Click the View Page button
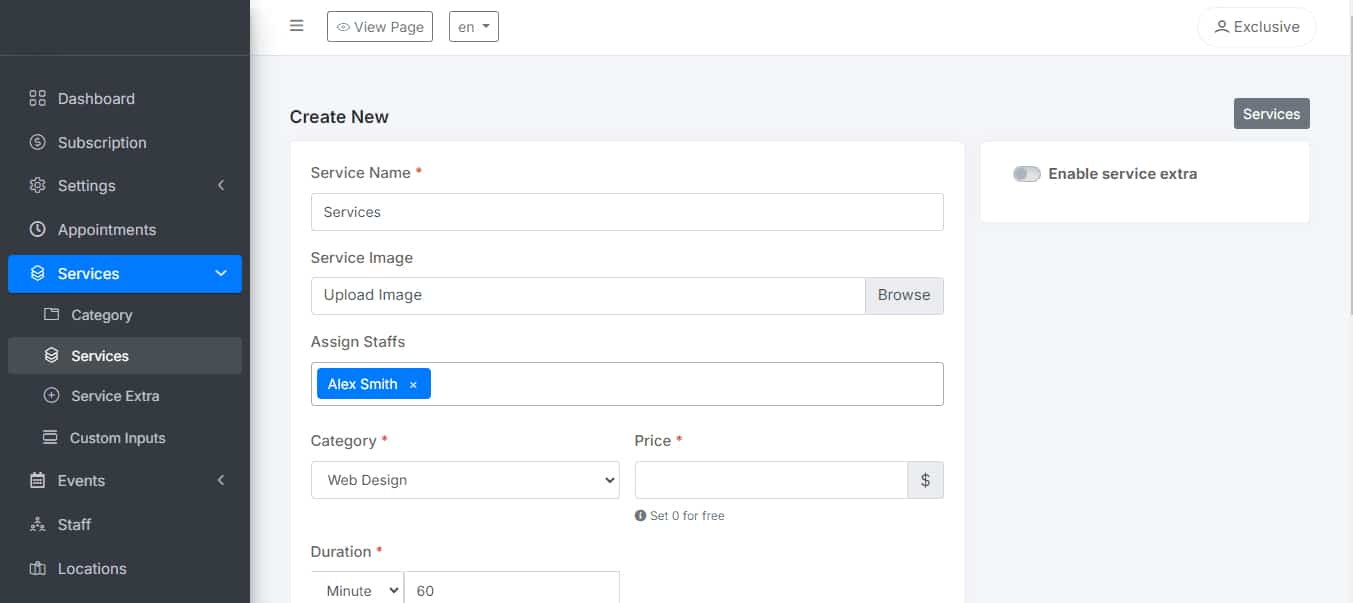This screenshot has width=1353, height=603. (380, 27)
